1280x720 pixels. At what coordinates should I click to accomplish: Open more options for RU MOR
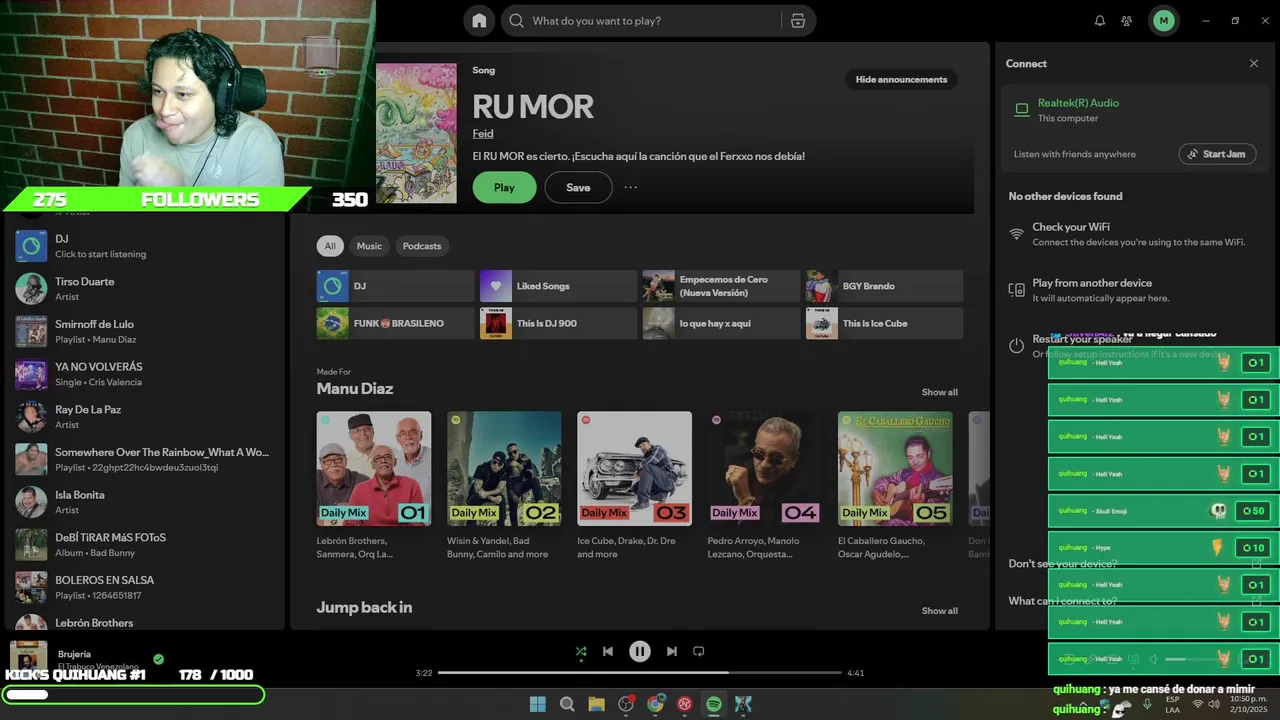click(x=630, y=187)
